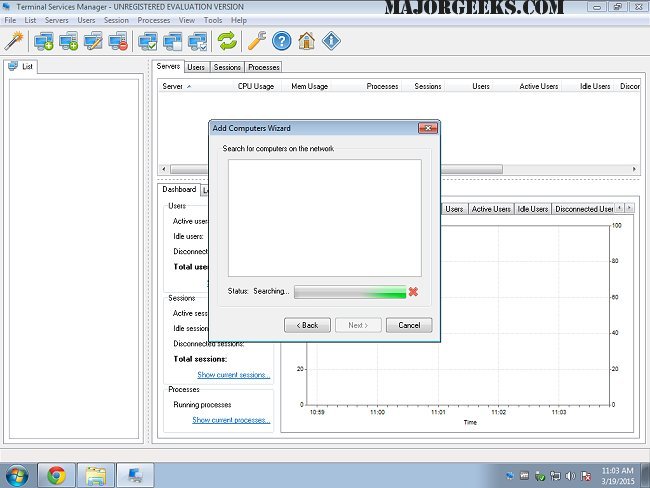The height and width of the screenshot is (488, 650).
Task: Click the volume speaker tray icon
Action: tap(570, 476)
